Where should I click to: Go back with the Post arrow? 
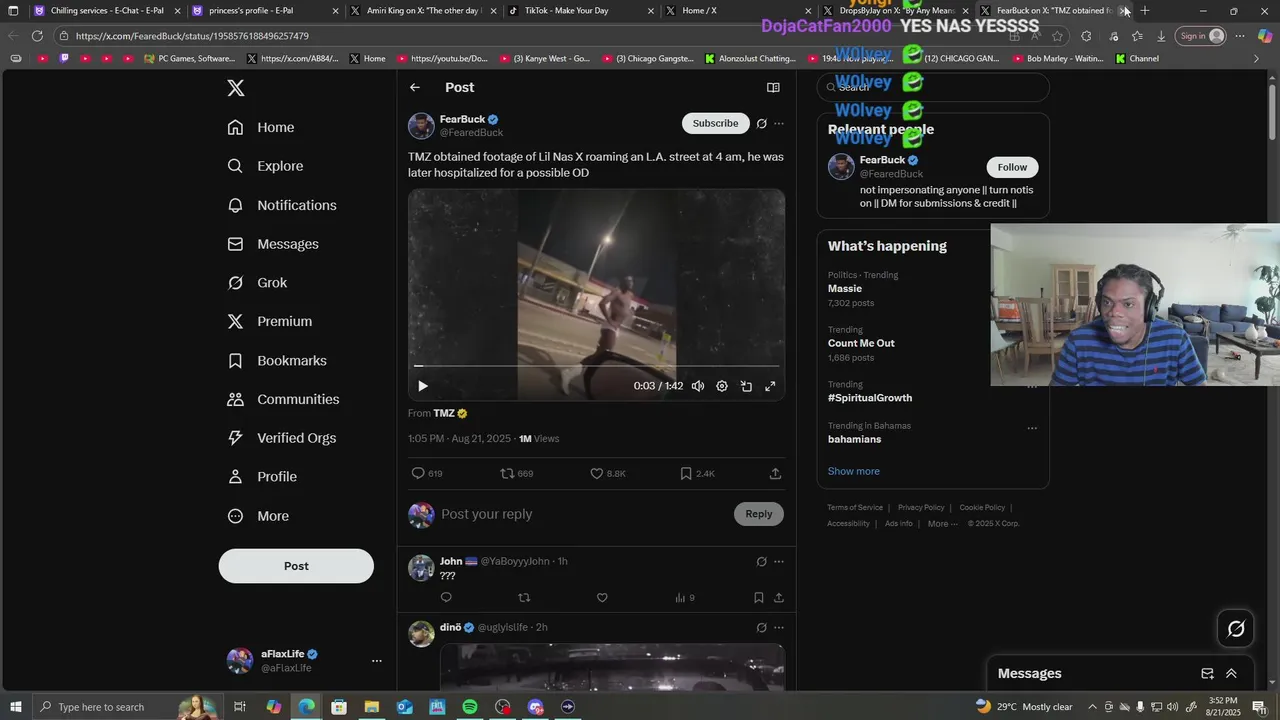[415, 88]
